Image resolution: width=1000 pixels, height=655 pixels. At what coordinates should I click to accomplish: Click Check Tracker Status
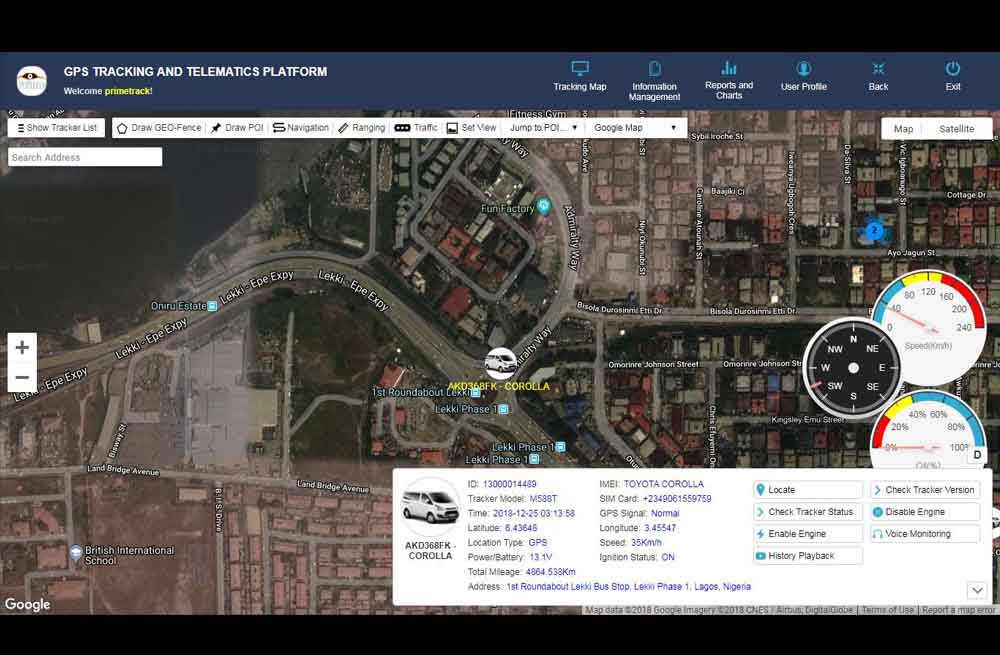click(807, 511)
